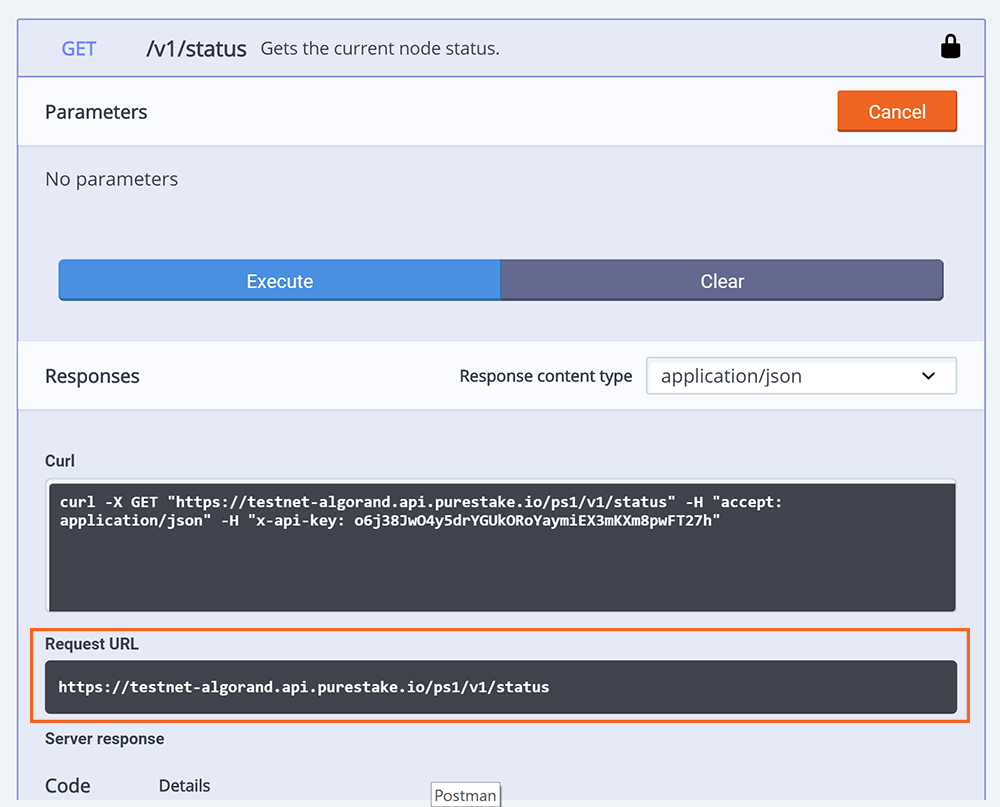
Task: Click the Responses section header
Action: tap(91, 376)
